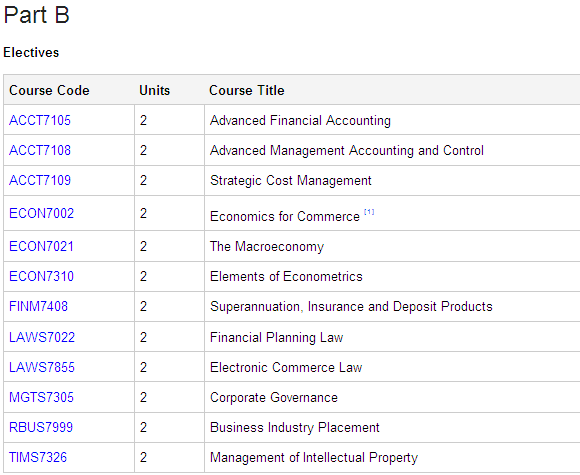The image size is (580, 475).
Task: Open the ACCT7109 course link
Action: click(x=40, y=180)
